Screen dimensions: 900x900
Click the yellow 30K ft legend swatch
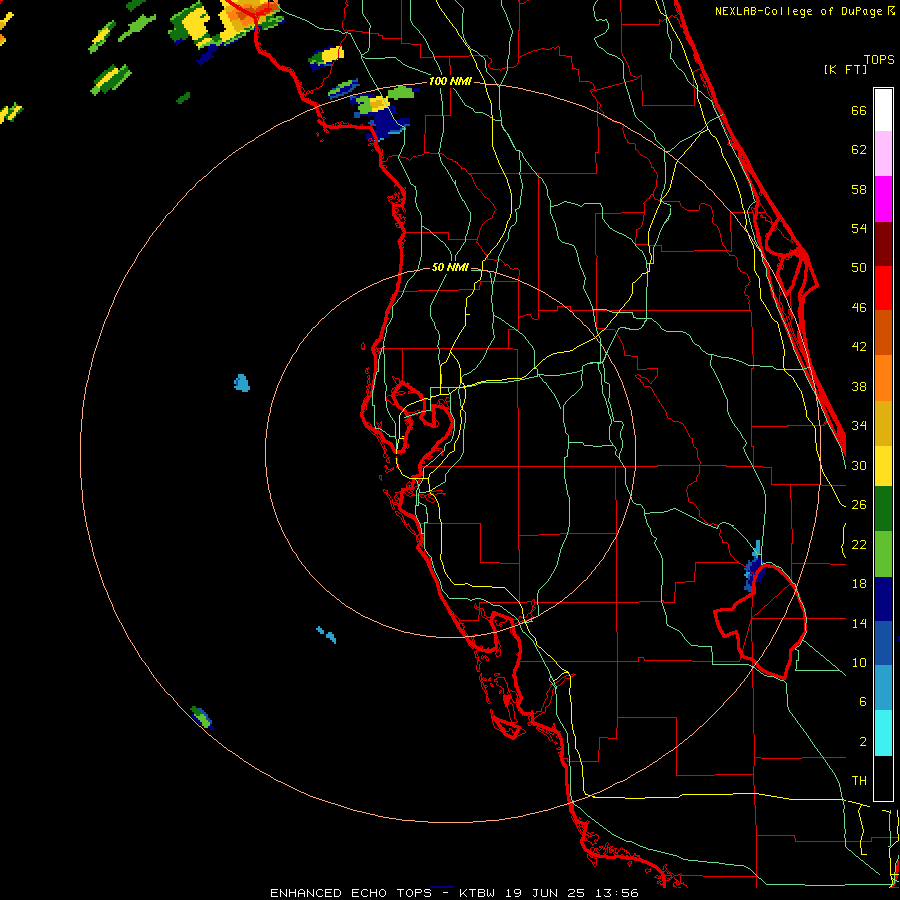tap(883, 466)
